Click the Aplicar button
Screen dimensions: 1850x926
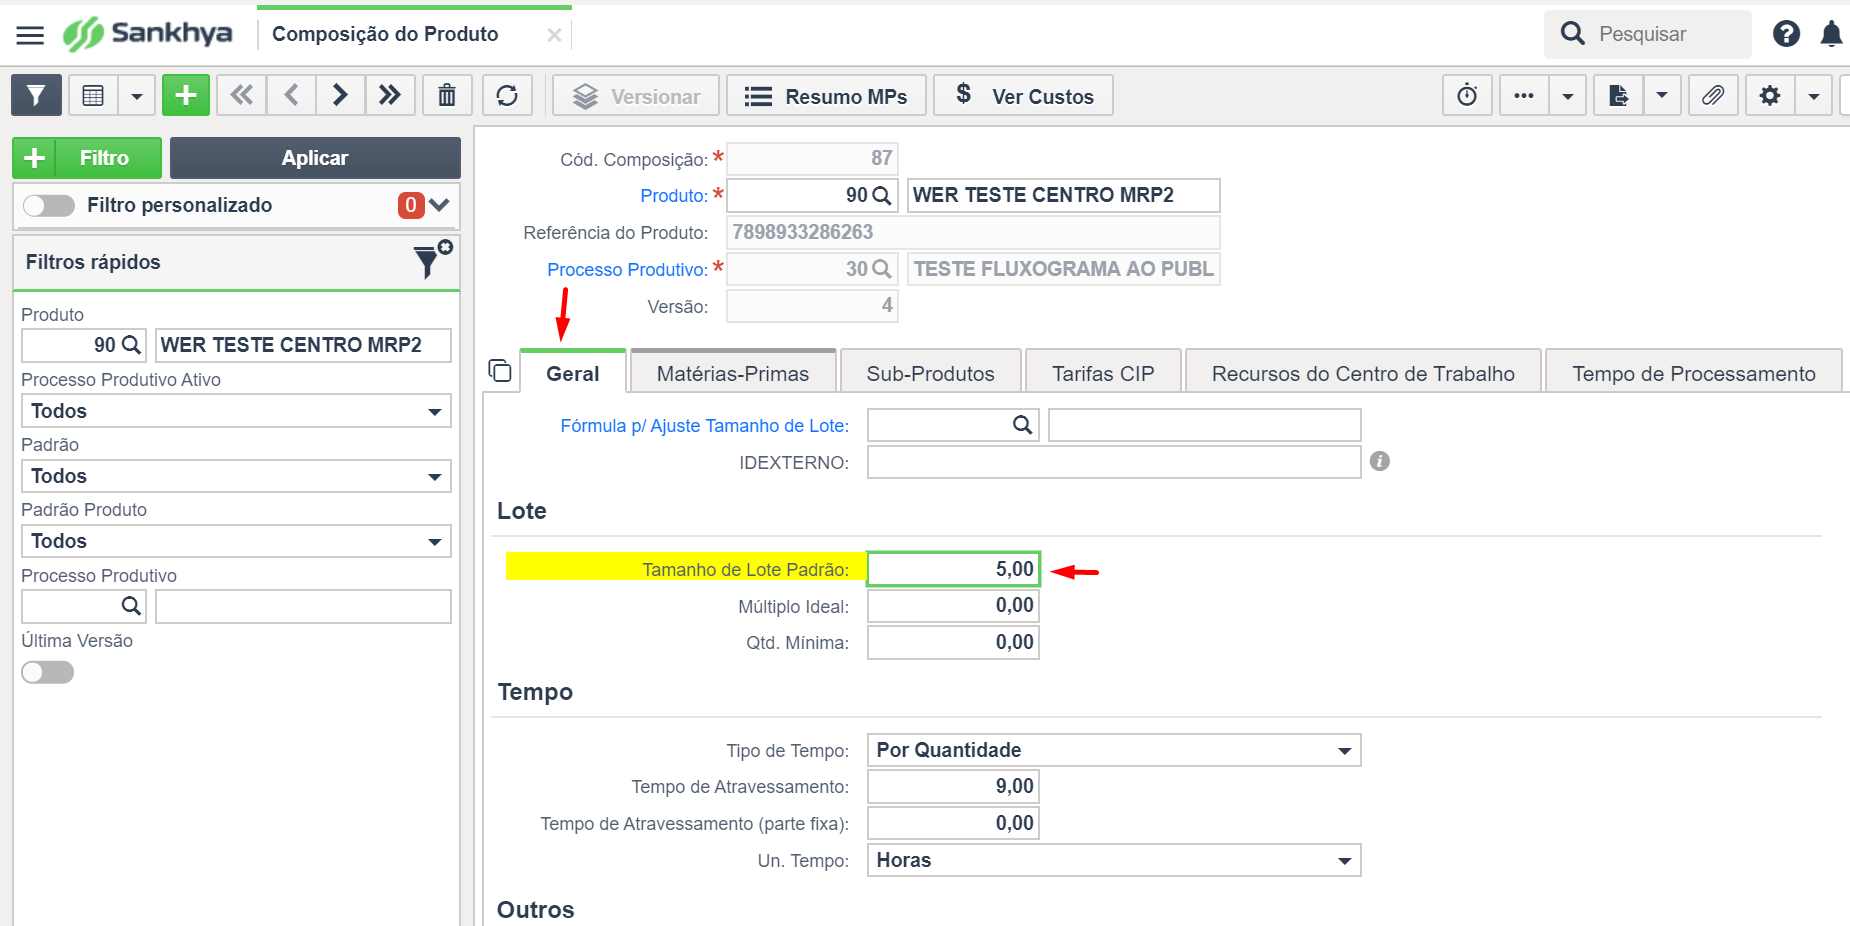(x=314, y=158)
